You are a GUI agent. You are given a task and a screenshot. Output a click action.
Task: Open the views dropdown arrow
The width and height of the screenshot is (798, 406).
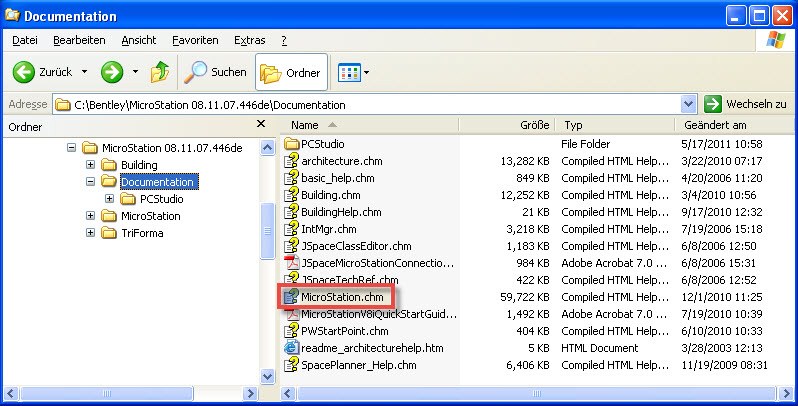point(366,73)
